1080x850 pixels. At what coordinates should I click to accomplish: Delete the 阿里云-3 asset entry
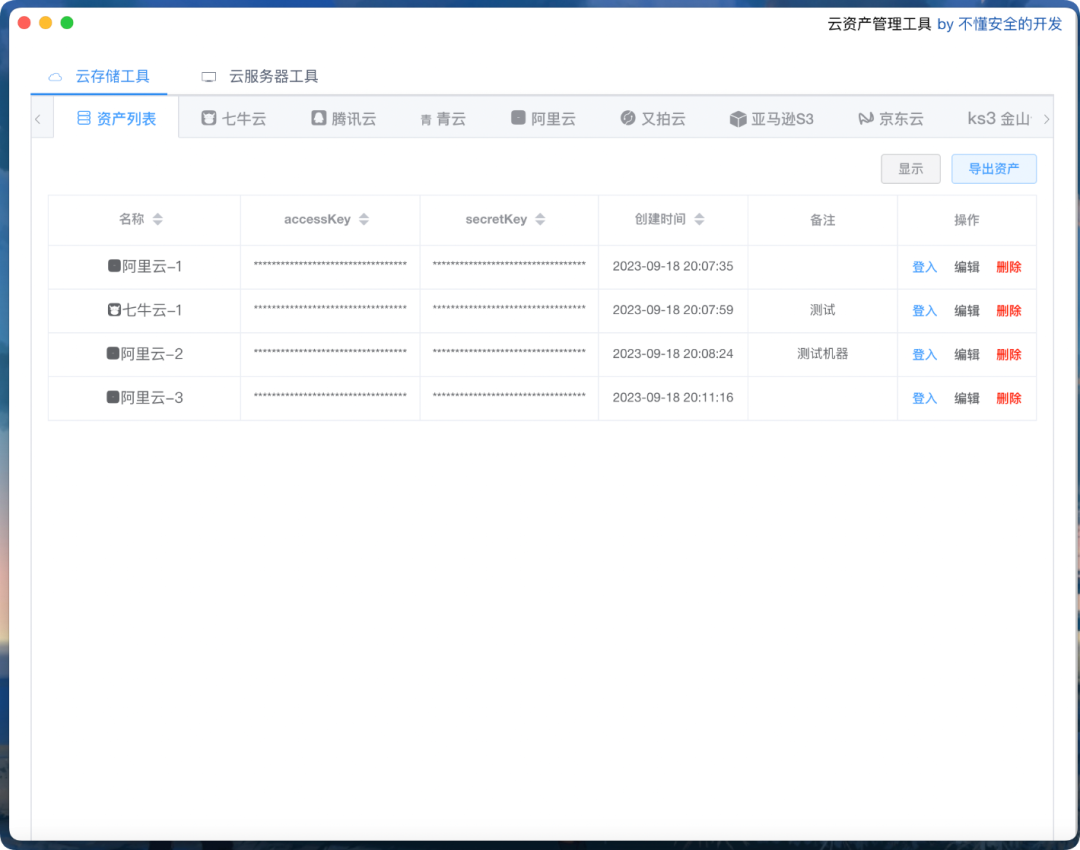pos(1008,398)
